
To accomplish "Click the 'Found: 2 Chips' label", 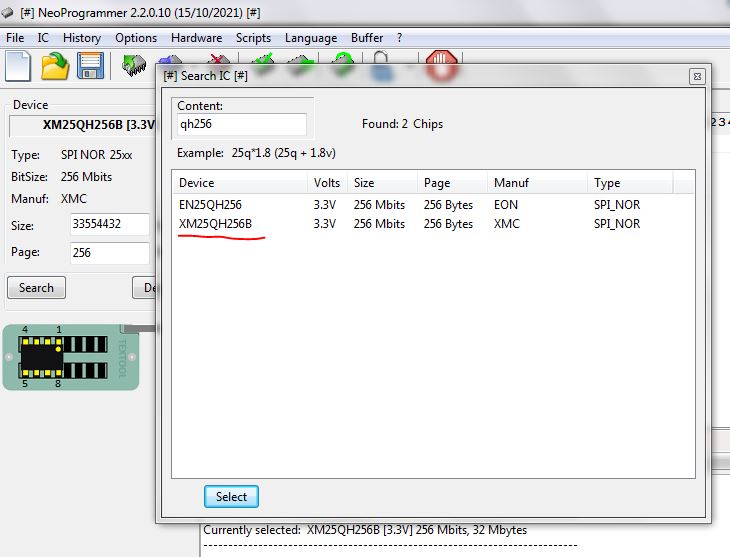I will 402,124.
